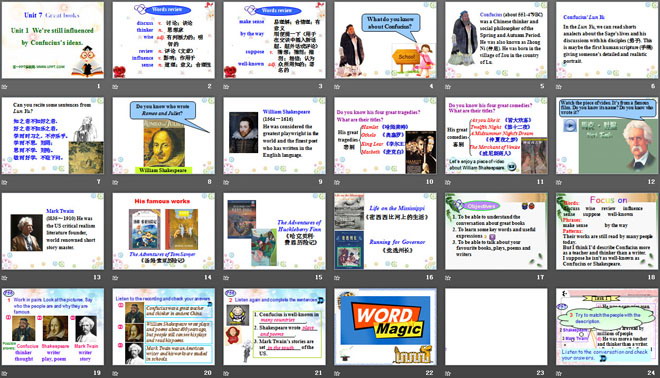Click the animation star icon under slide 1
Viewport: 660px width, 378px height.
[x=5, y=86]
